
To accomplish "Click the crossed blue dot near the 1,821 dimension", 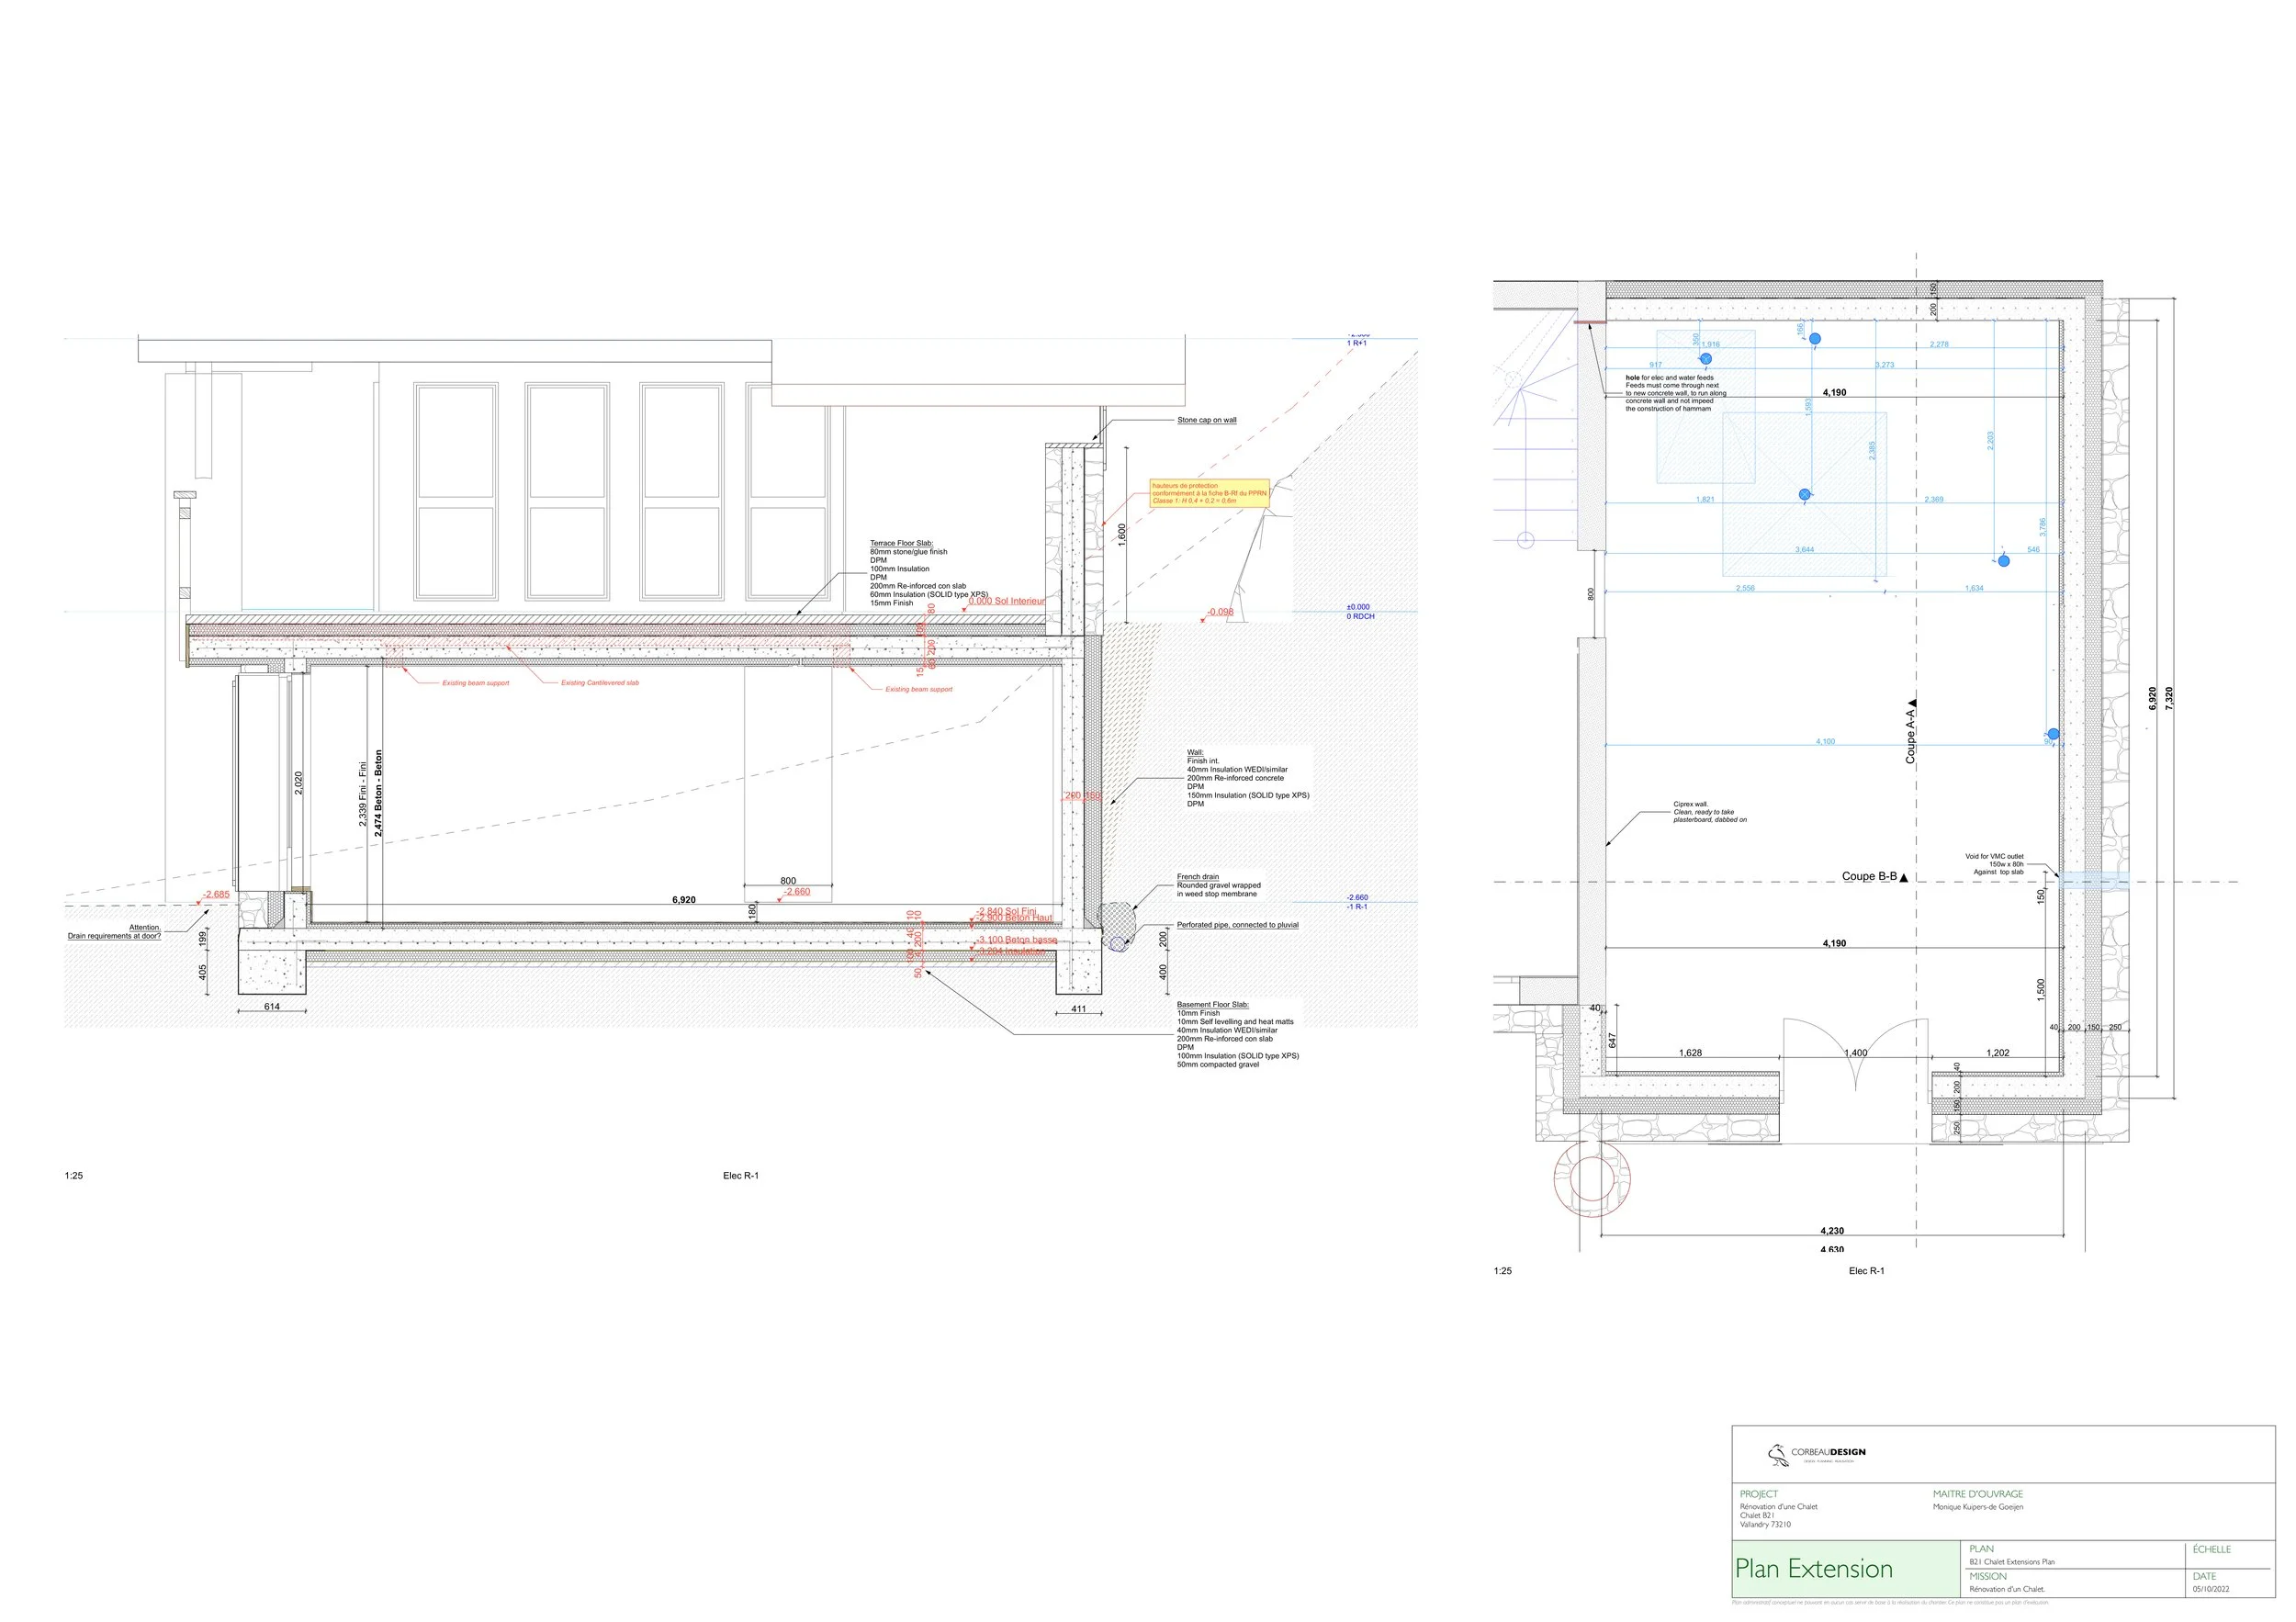I will (x=1805, y=494).
